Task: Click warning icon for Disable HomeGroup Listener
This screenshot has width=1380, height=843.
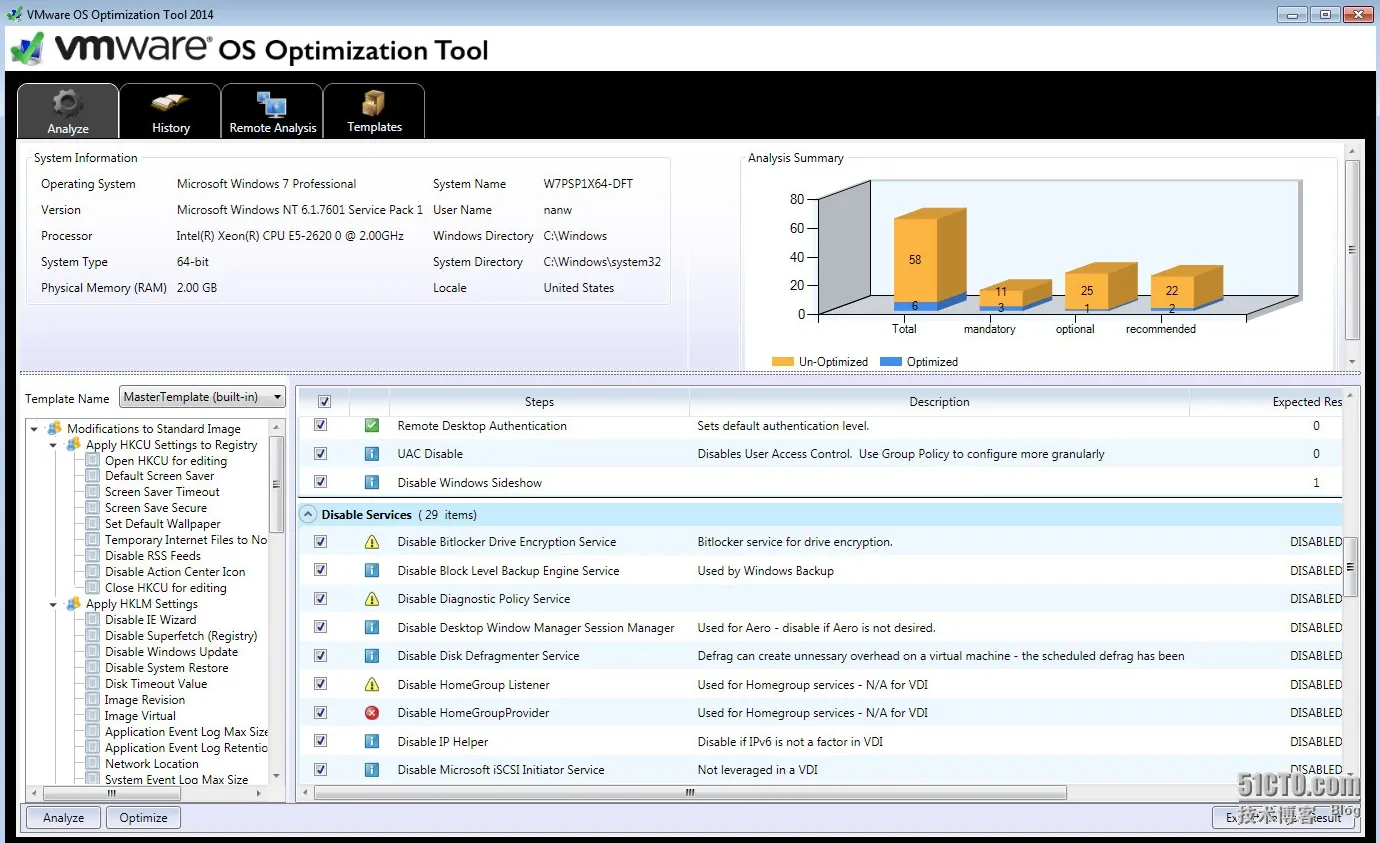Action: tap(372, 685)
